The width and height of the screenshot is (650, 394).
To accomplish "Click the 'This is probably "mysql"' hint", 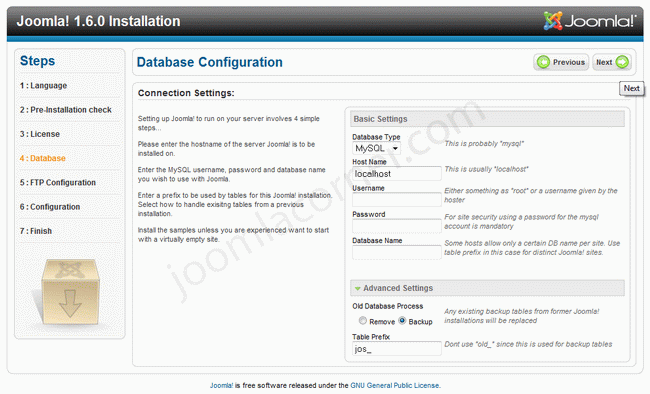I will click(x=484, y=143).
